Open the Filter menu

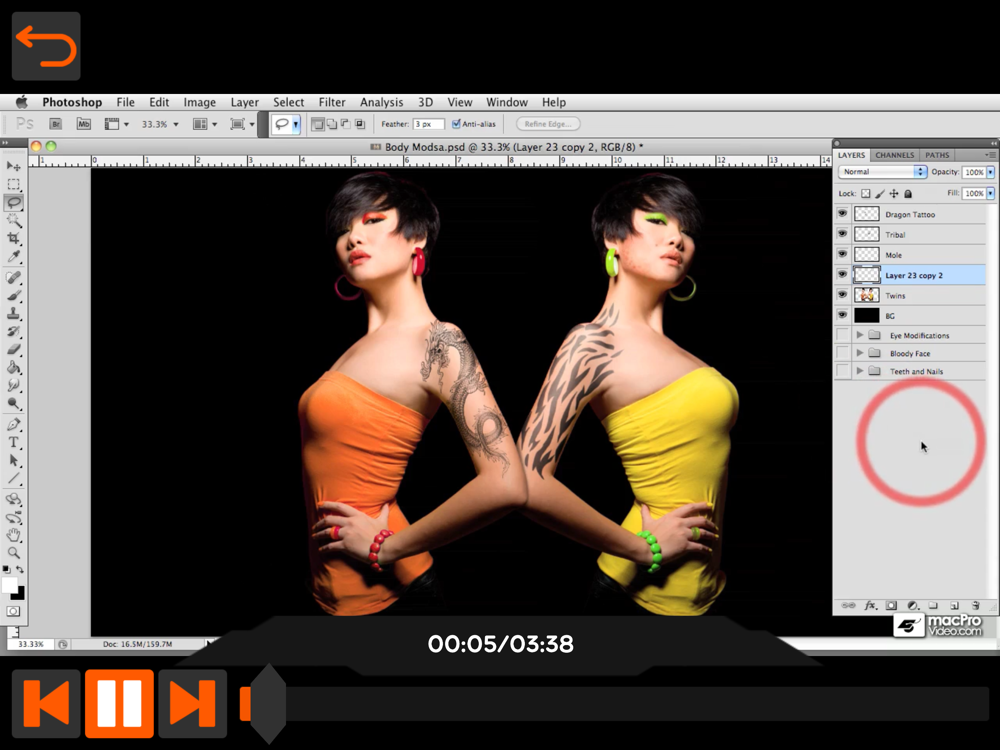coord(332,102)
